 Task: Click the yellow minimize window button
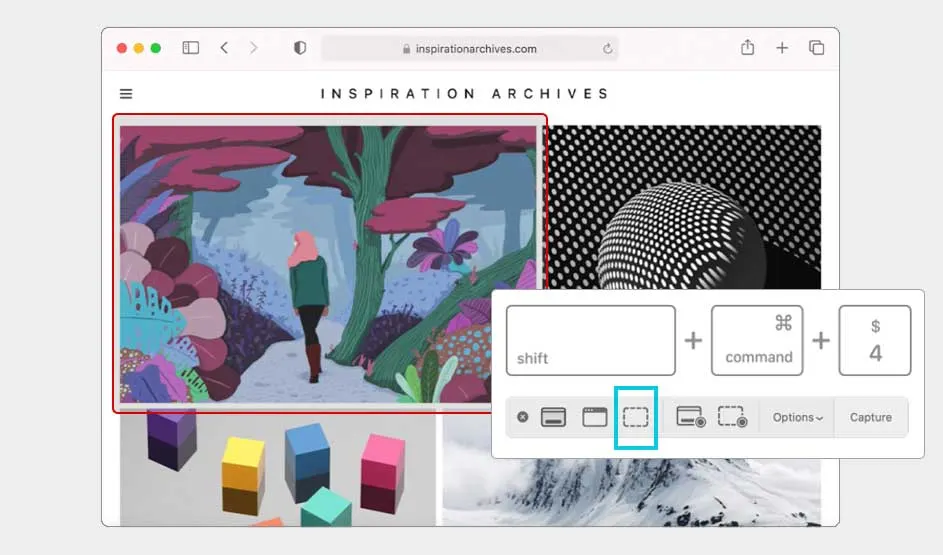138,48
